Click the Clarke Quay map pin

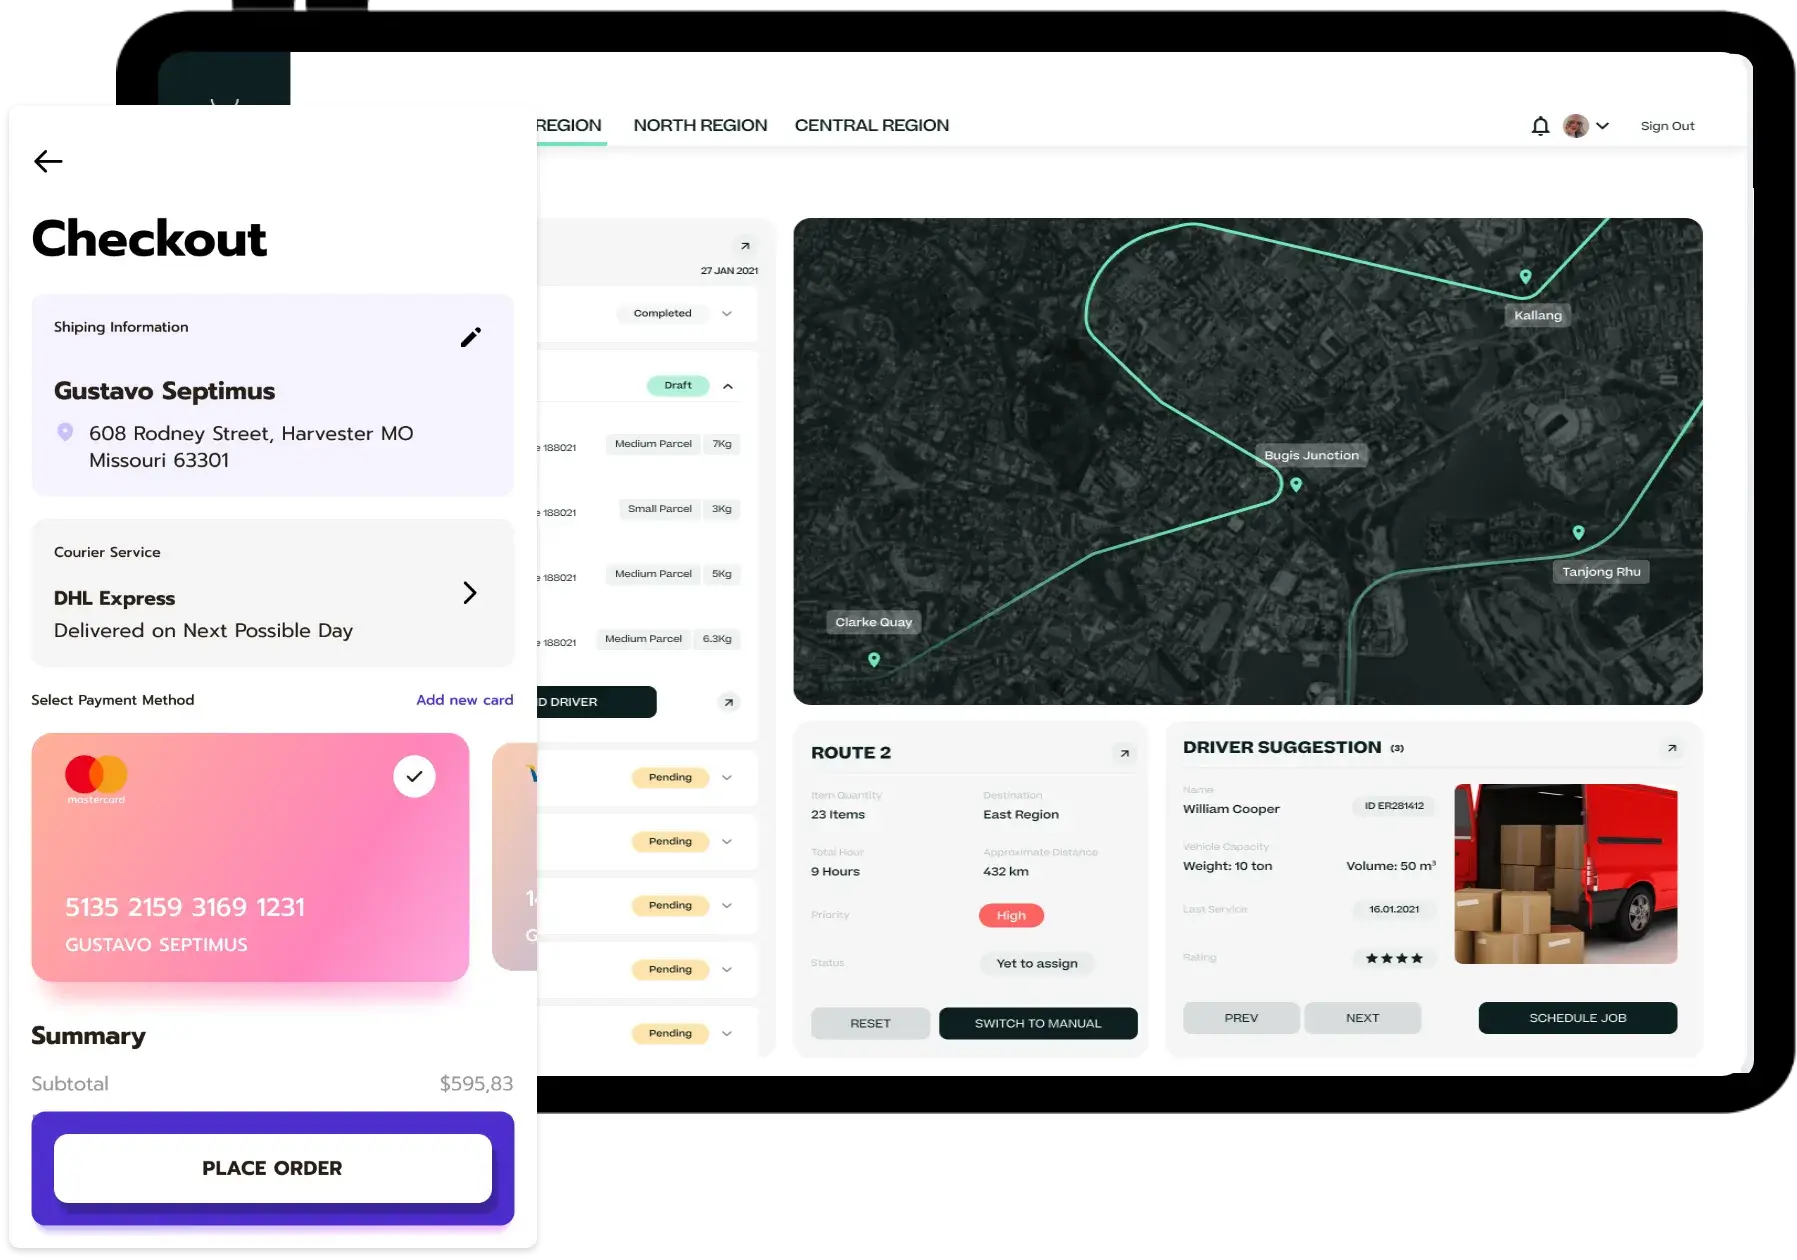pyautogui.click(x=874, y=660)
